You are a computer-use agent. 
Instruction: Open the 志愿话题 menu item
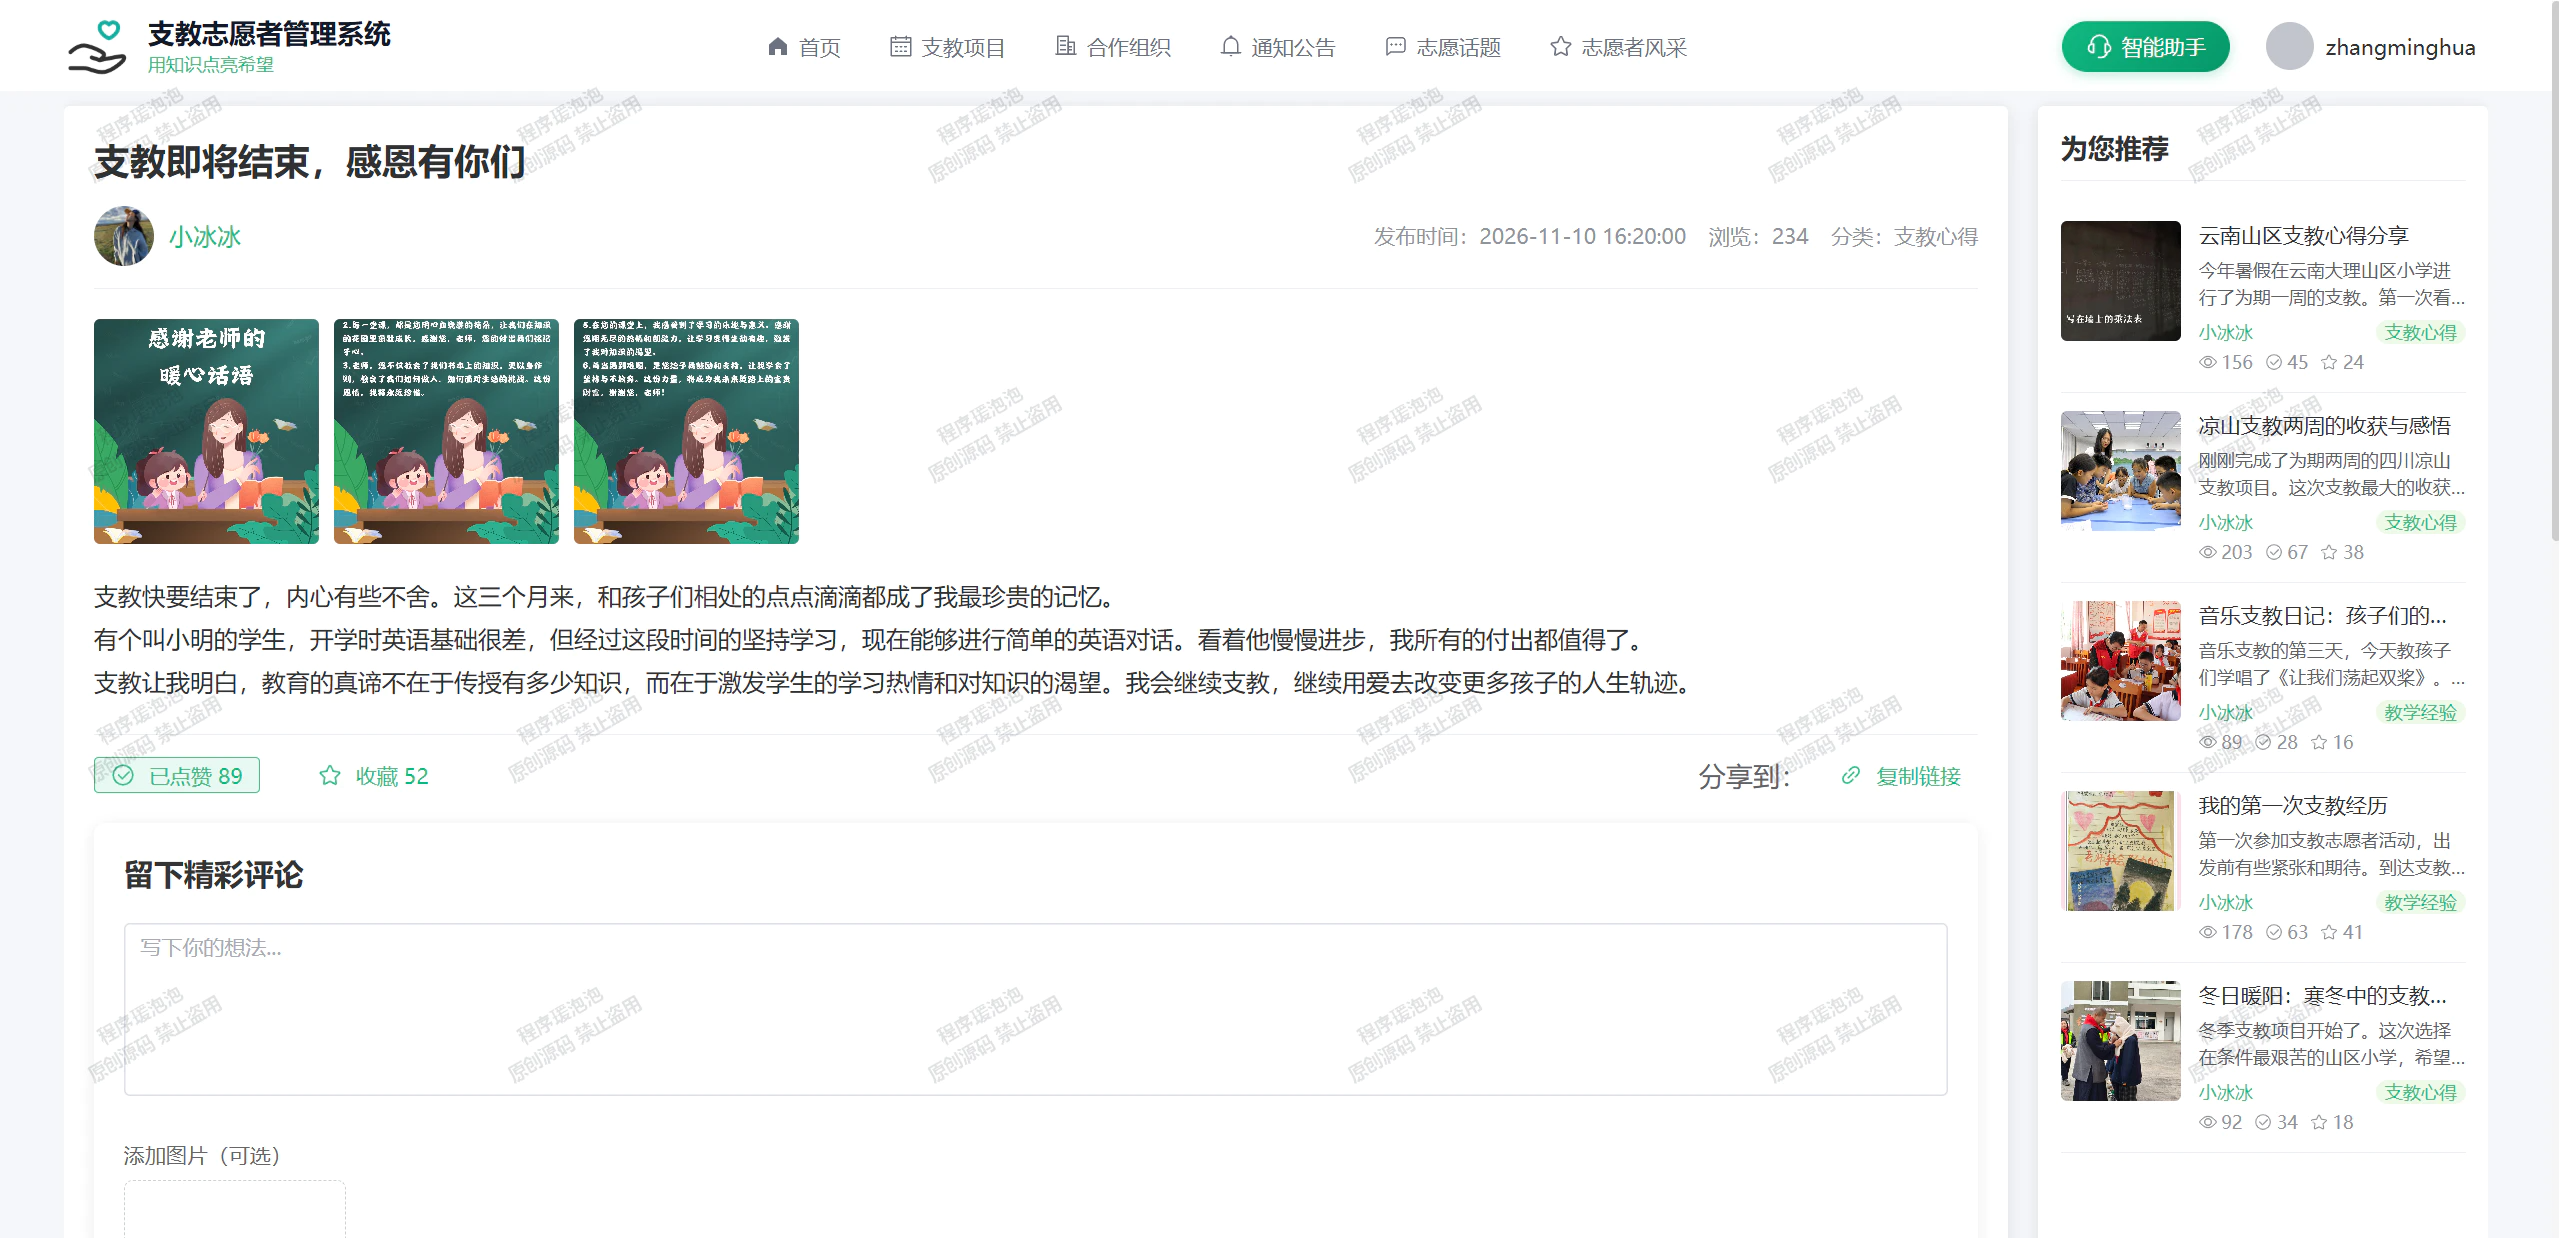pos(1443,47)
